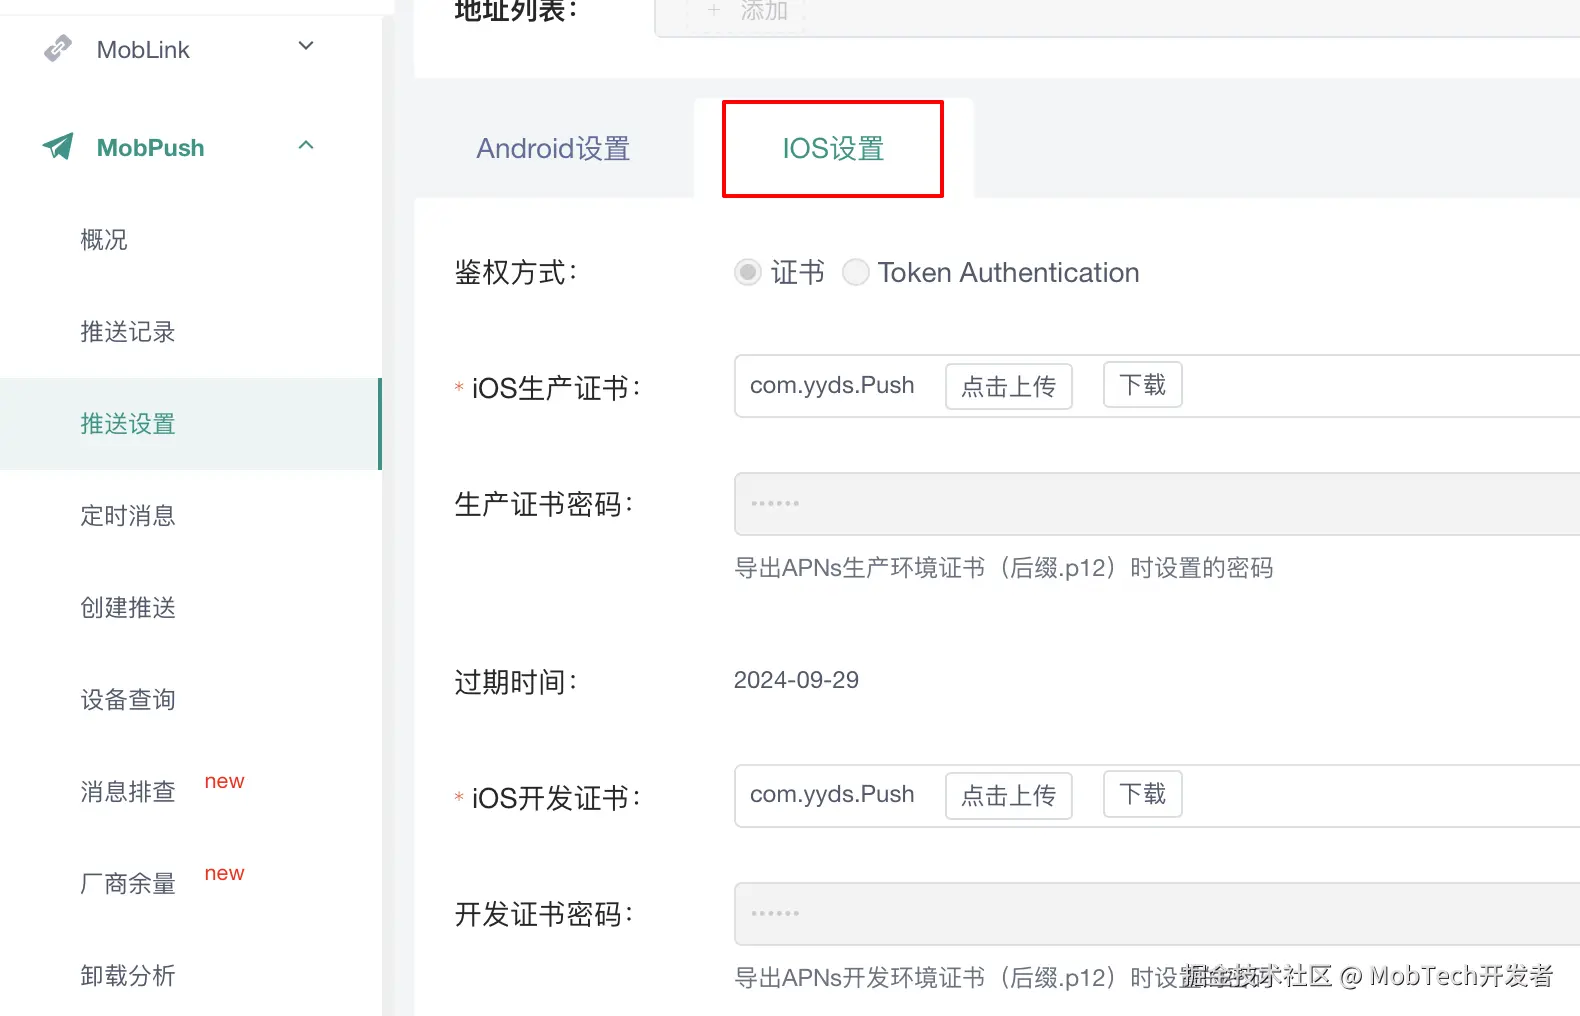Image resolution: width=1580 pixels, height=1016 pixels.
Task: Open 创建推送 create push page
Action: [128, 608]
